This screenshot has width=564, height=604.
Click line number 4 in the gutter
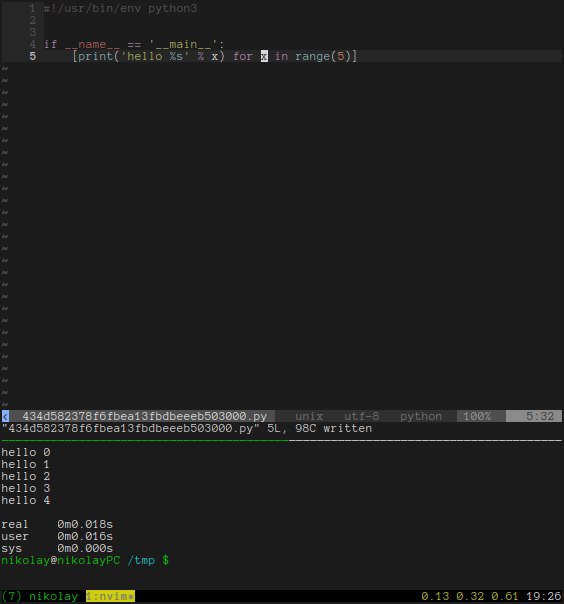click(x=32, y=44)
